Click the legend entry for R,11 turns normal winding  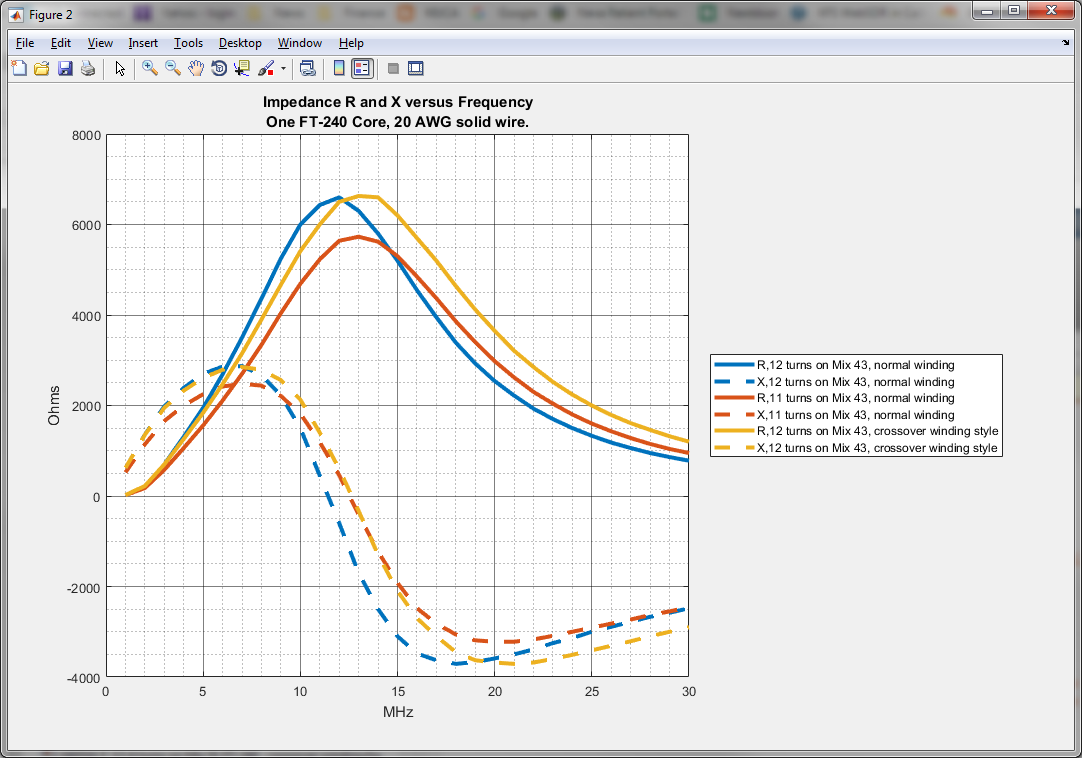tap(855, 398)
